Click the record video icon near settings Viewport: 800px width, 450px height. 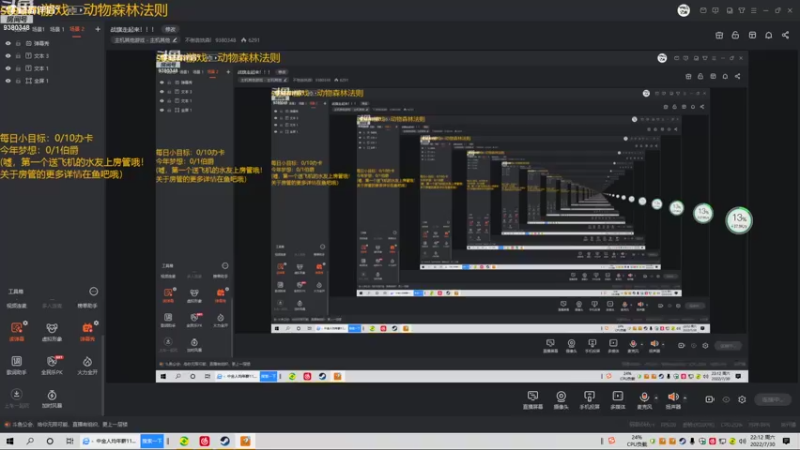(710, 399)
